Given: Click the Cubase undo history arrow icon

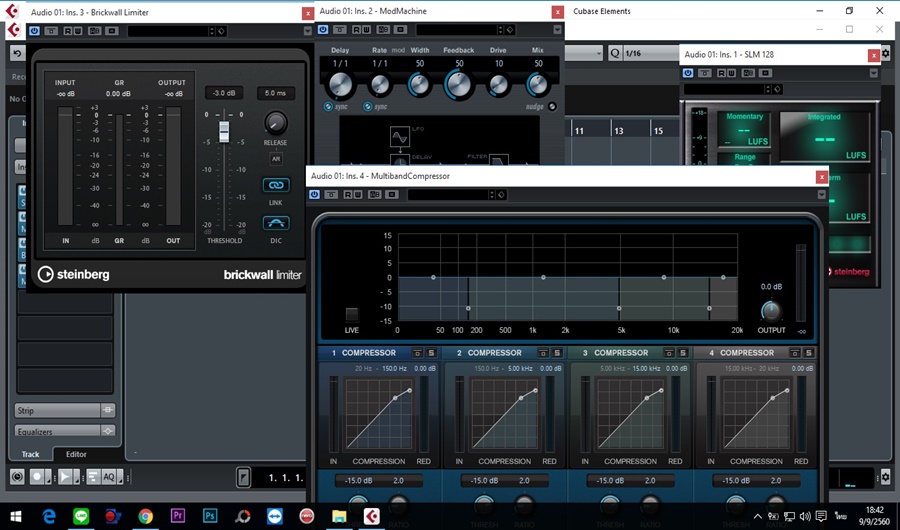Looking at the screenshot, I should click(x=17, y=53).
